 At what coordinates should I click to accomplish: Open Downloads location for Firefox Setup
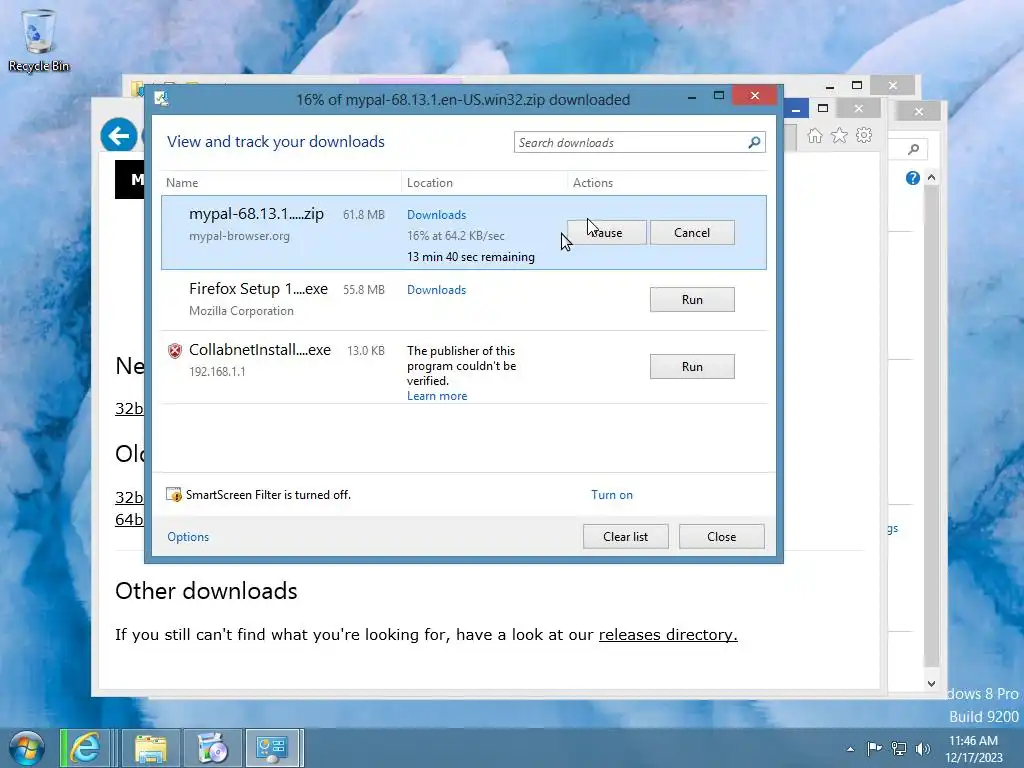pos(436,290)
